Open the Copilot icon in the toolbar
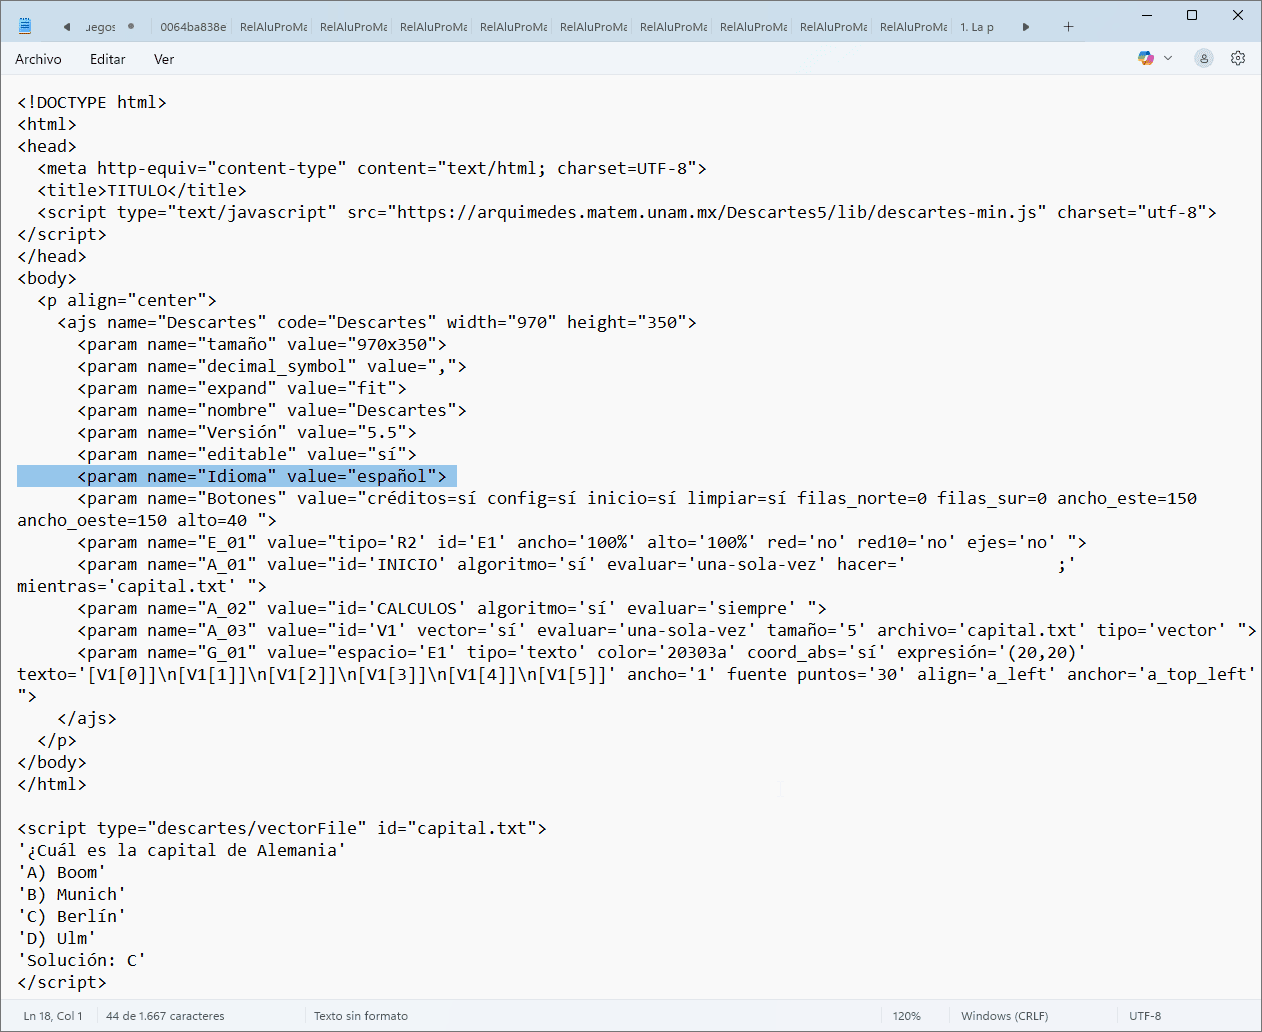This screenshot has width=1262, height=1032. pos(1145,59)
